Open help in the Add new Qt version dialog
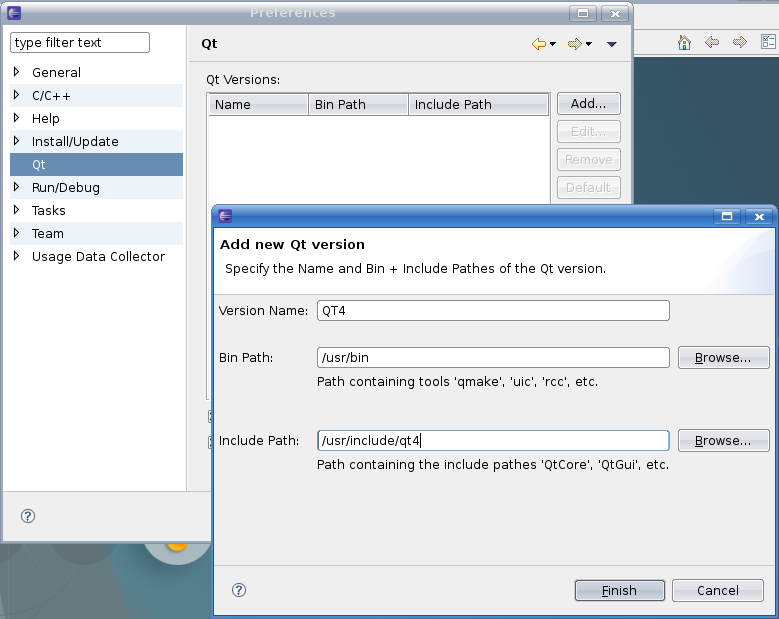The image size is (779, 619). (239, 590)
